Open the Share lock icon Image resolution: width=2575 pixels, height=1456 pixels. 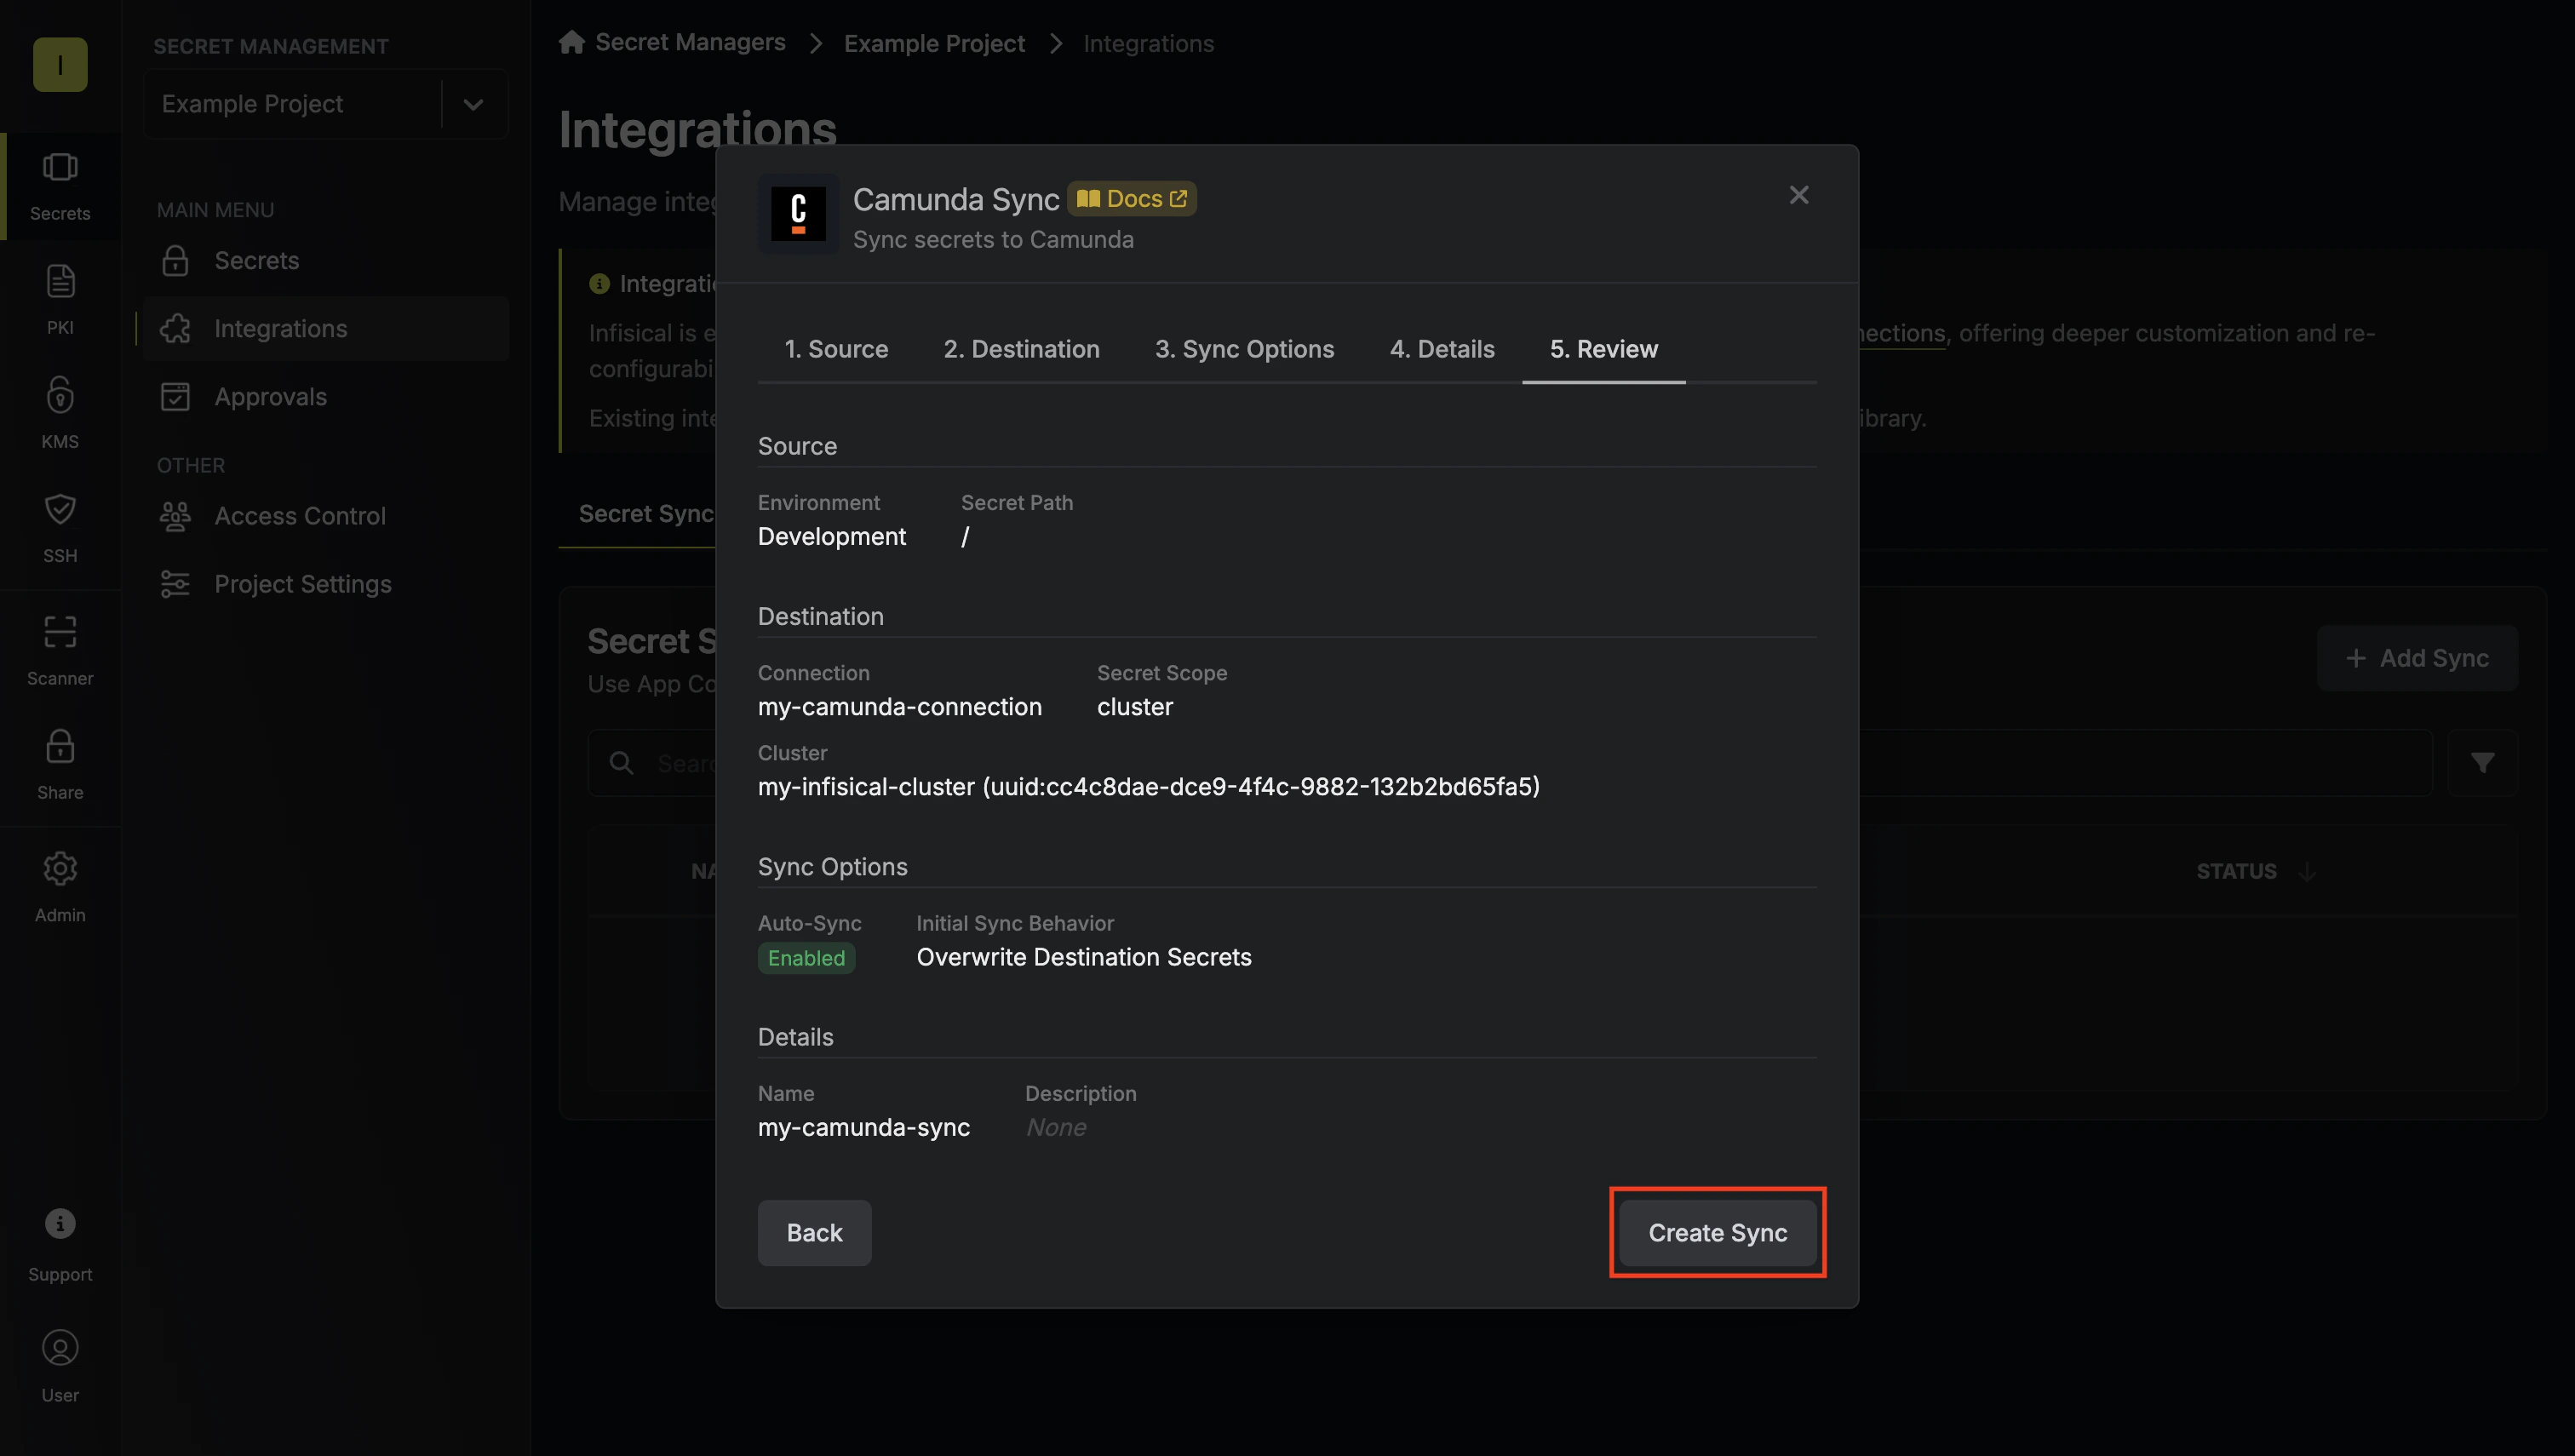60,746
